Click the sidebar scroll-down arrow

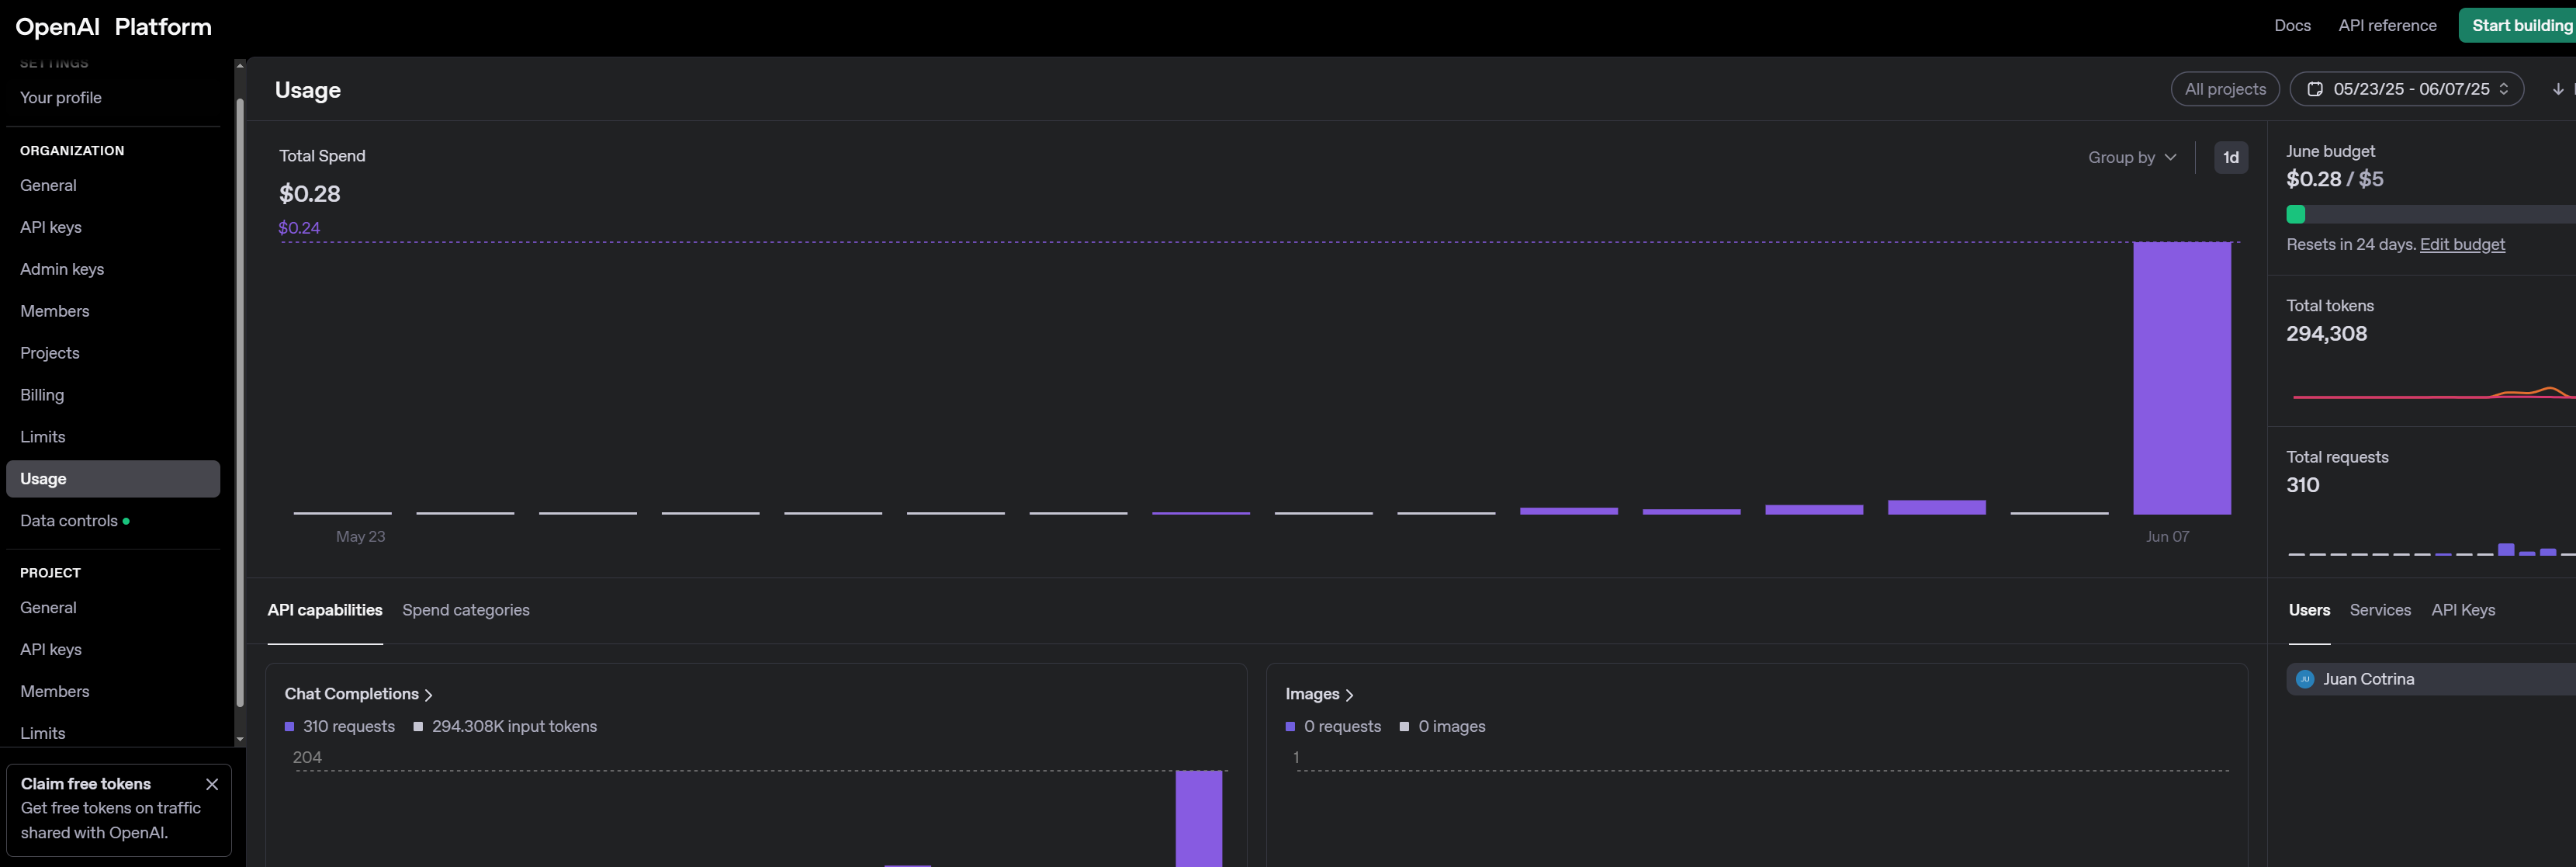(x=240, y=739)
